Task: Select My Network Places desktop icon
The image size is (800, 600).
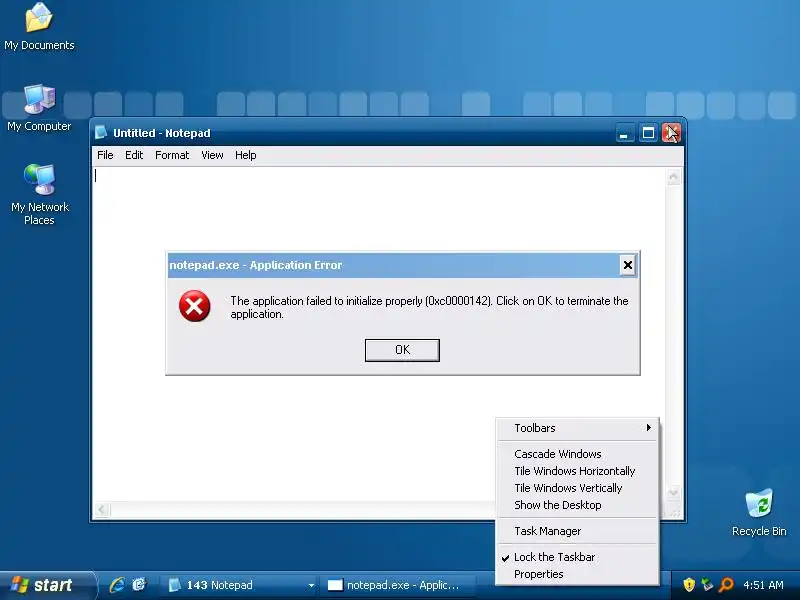Action: point(39,195)
